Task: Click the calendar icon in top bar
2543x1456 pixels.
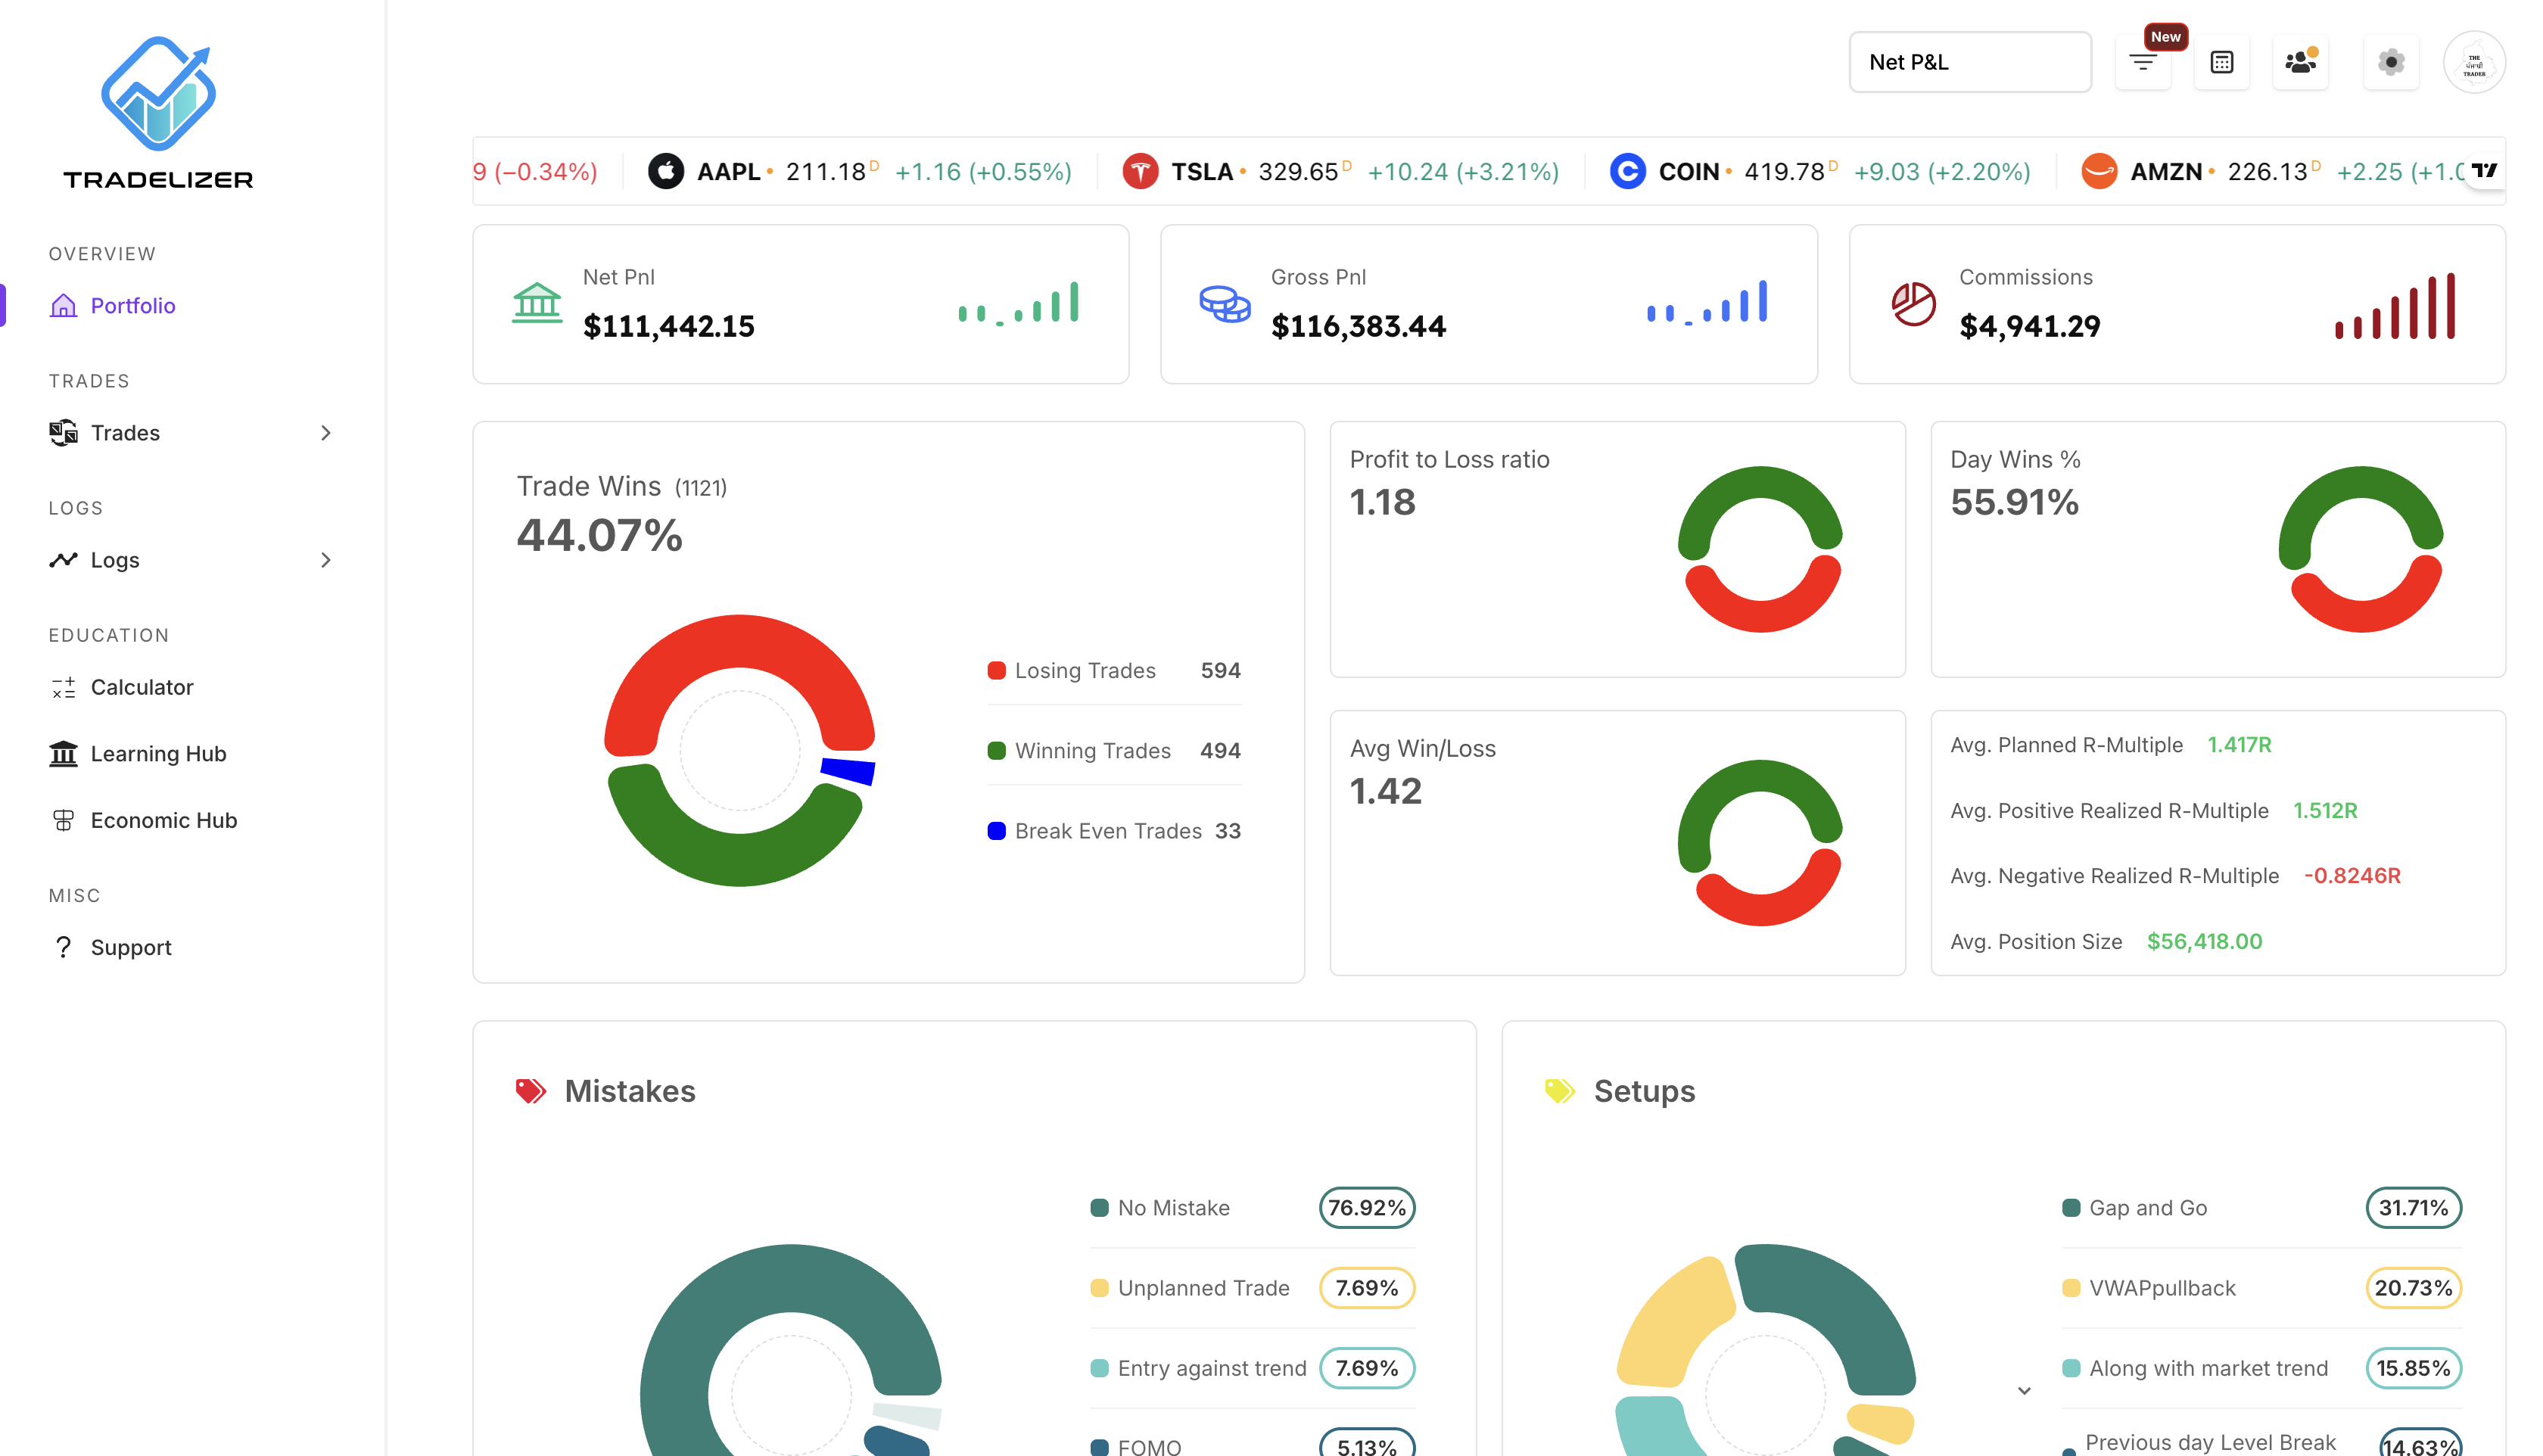Action: pyautogui.click(x=2221, y=62)
